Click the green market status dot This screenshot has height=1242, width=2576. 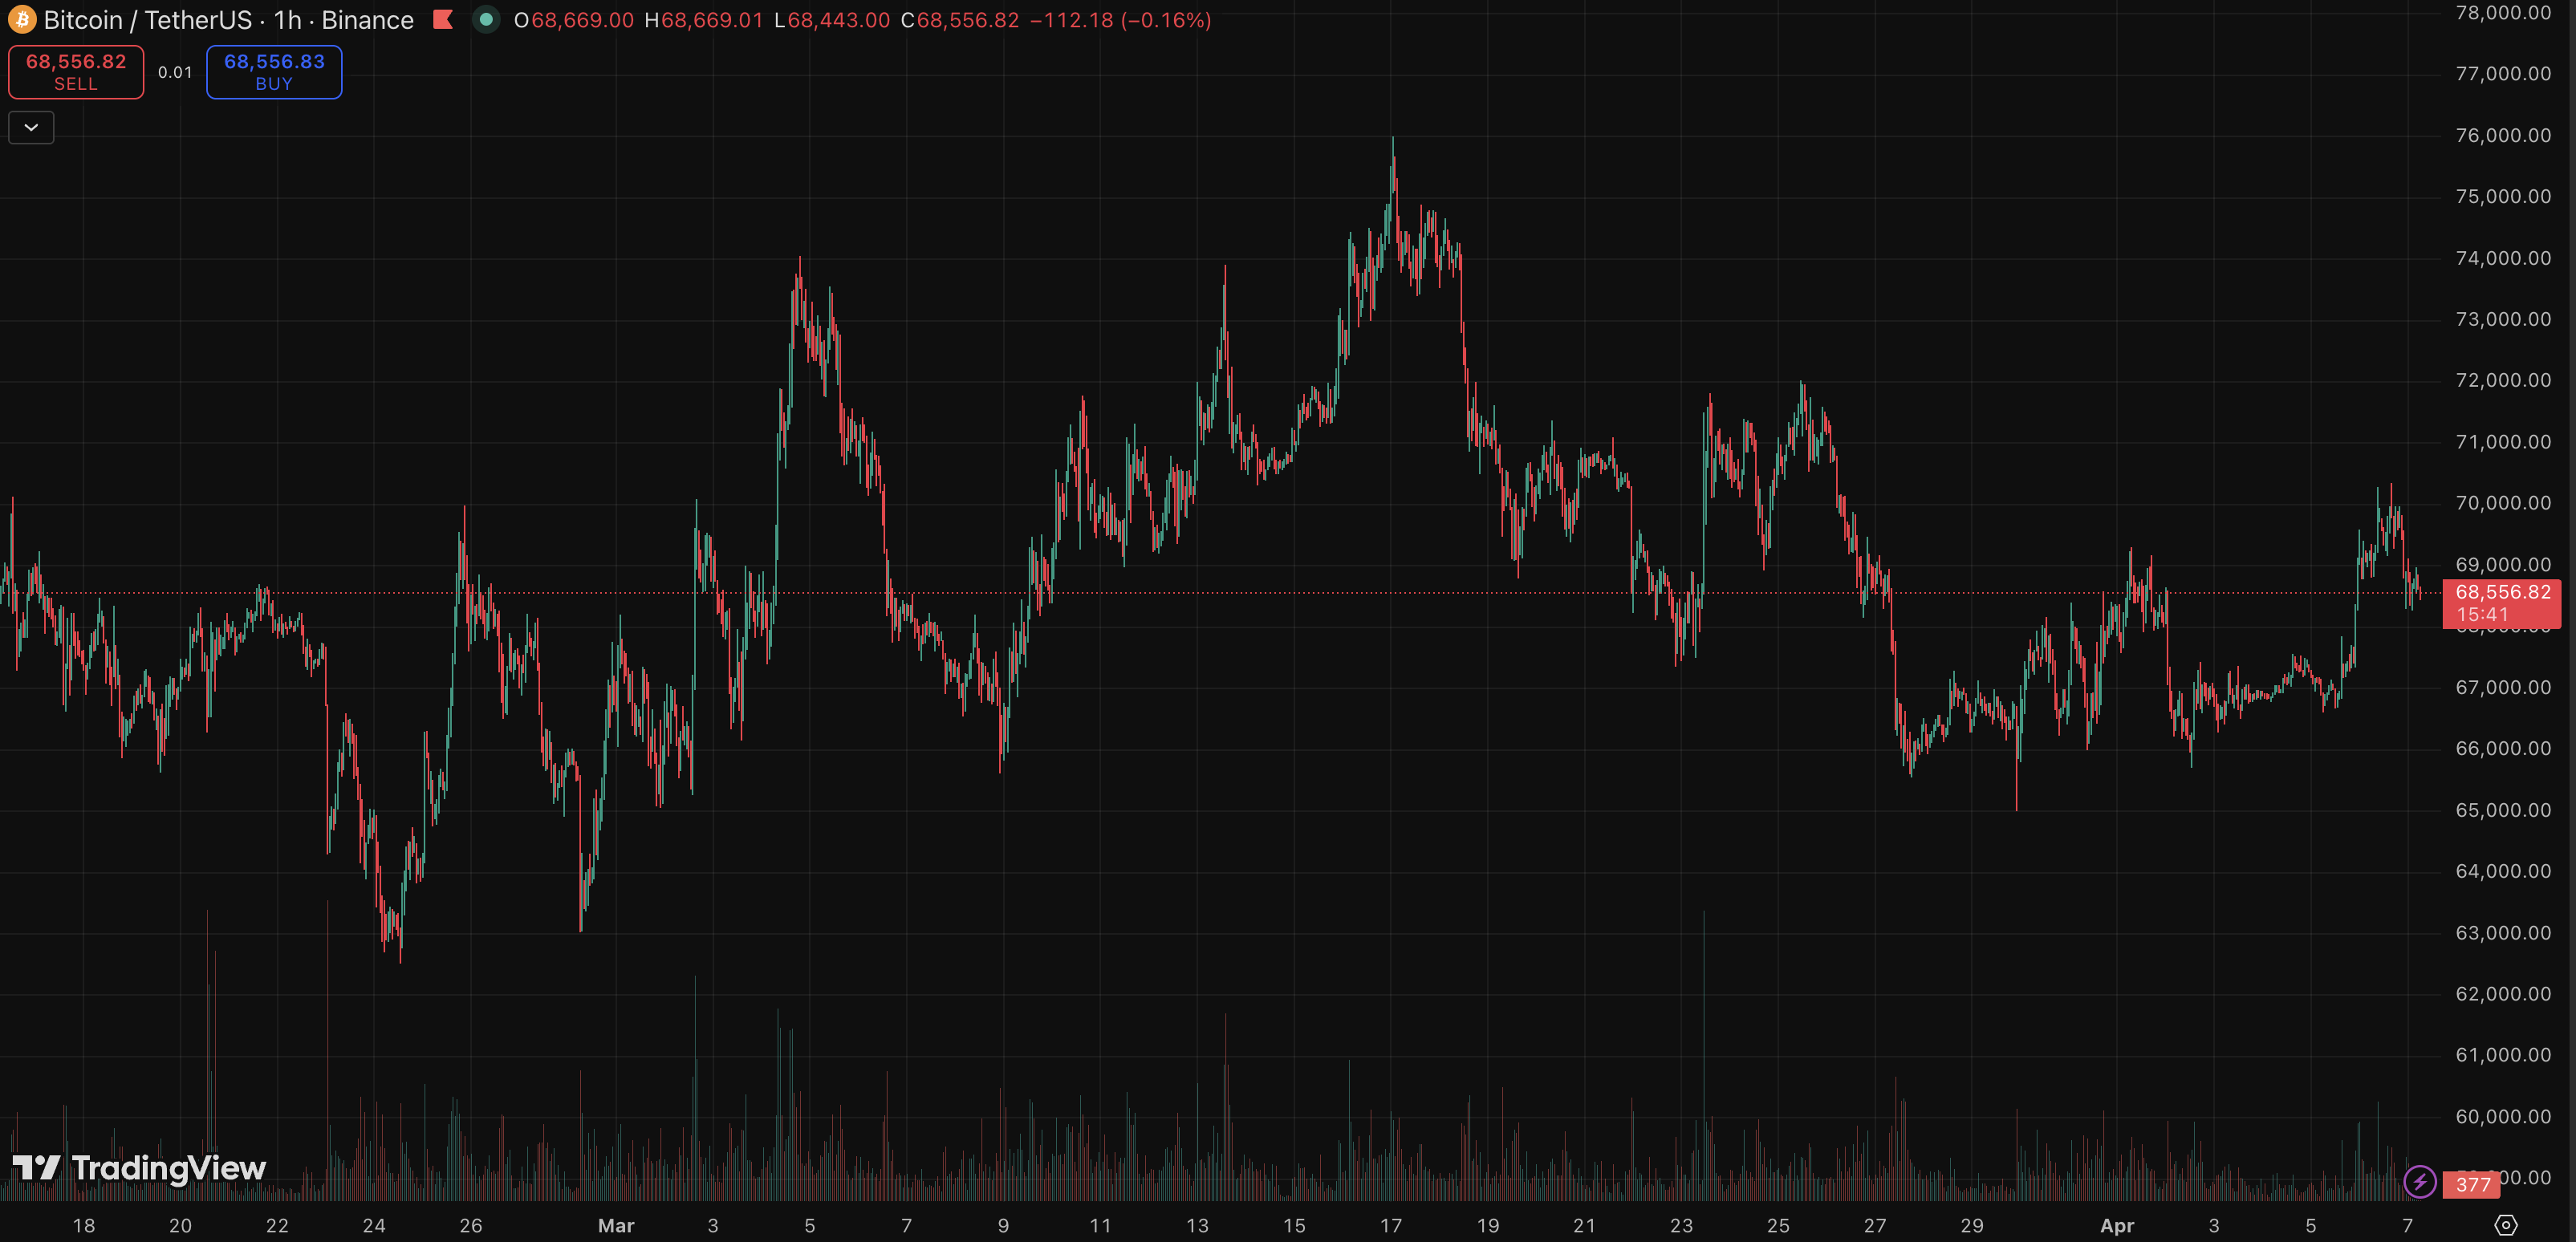pyautogui.click(x=486, y=20)
